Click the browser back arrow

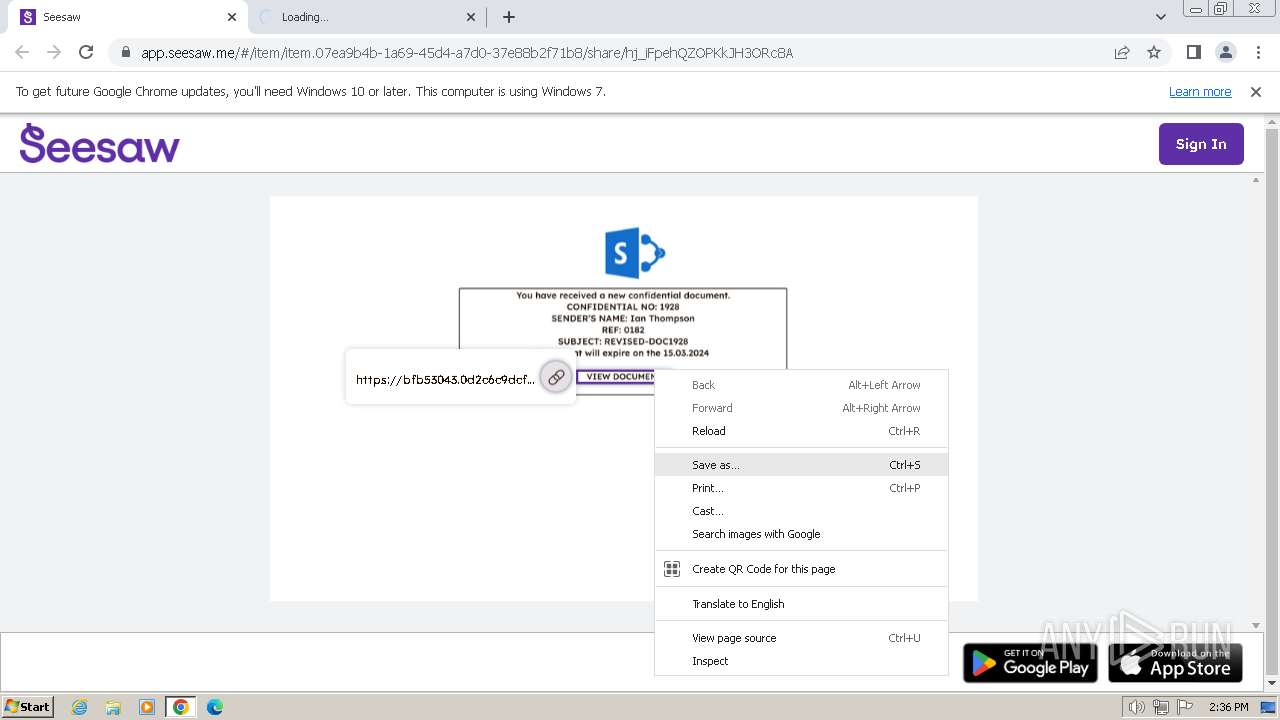click(22, 52)
